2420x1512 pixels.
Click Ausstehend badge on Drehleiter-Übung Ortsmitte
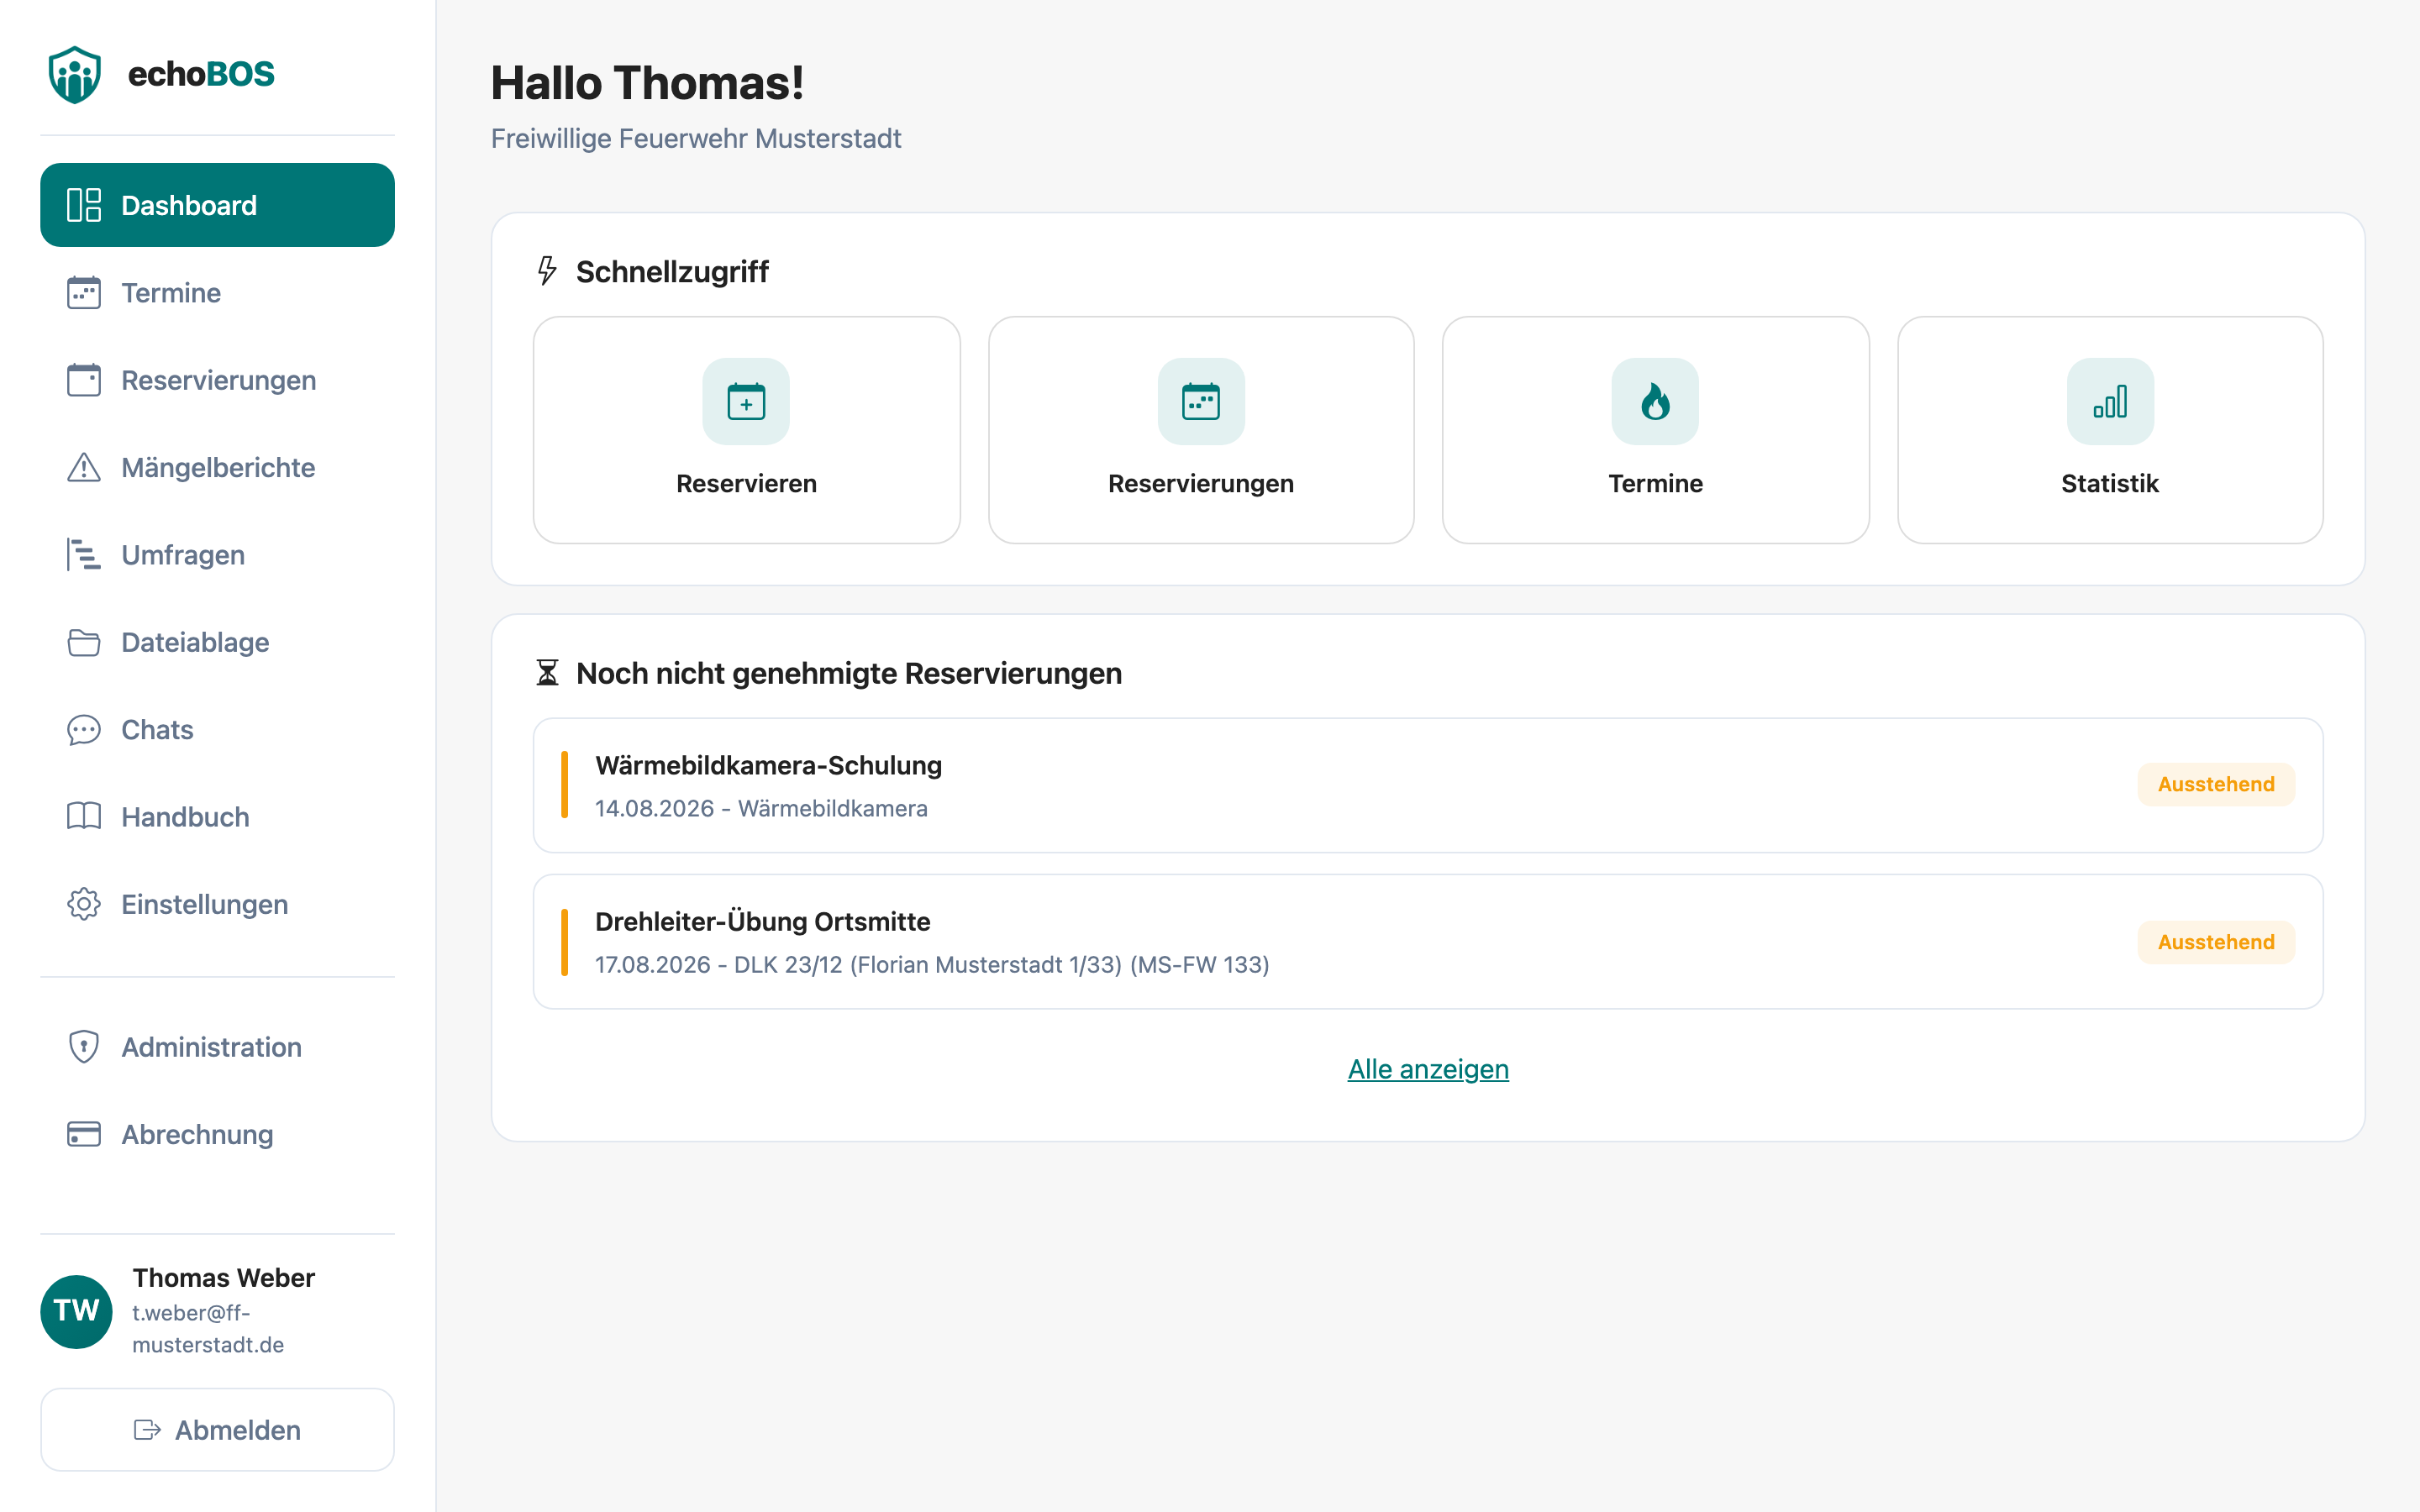[x=2216, y=942]
